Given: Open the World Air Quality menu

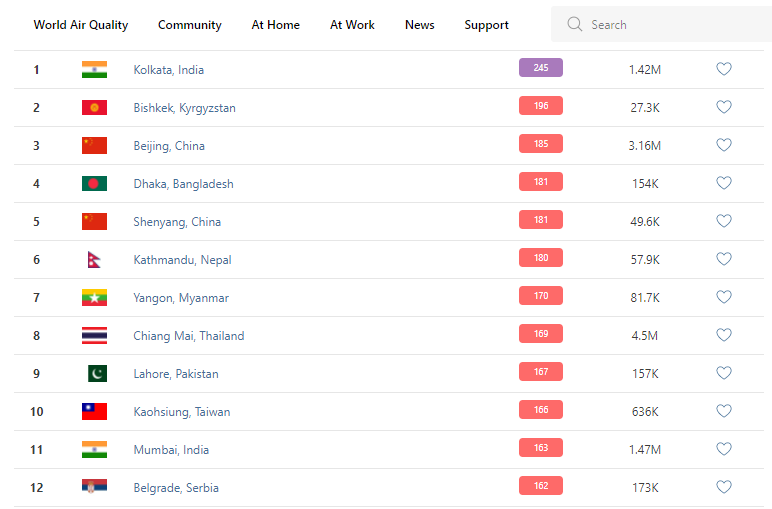Looking at the screenshot, I should tap(81, 25).
